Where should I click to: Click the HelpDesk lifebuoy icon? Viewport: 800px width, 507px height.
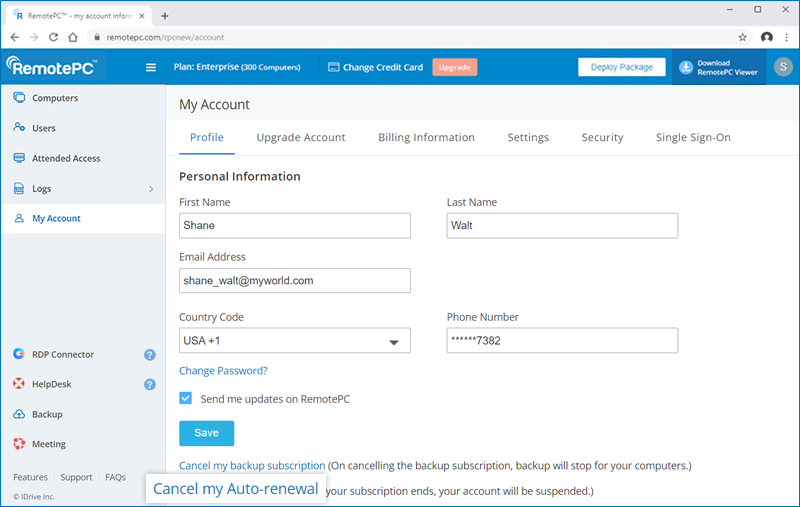(x=19, y=384)
